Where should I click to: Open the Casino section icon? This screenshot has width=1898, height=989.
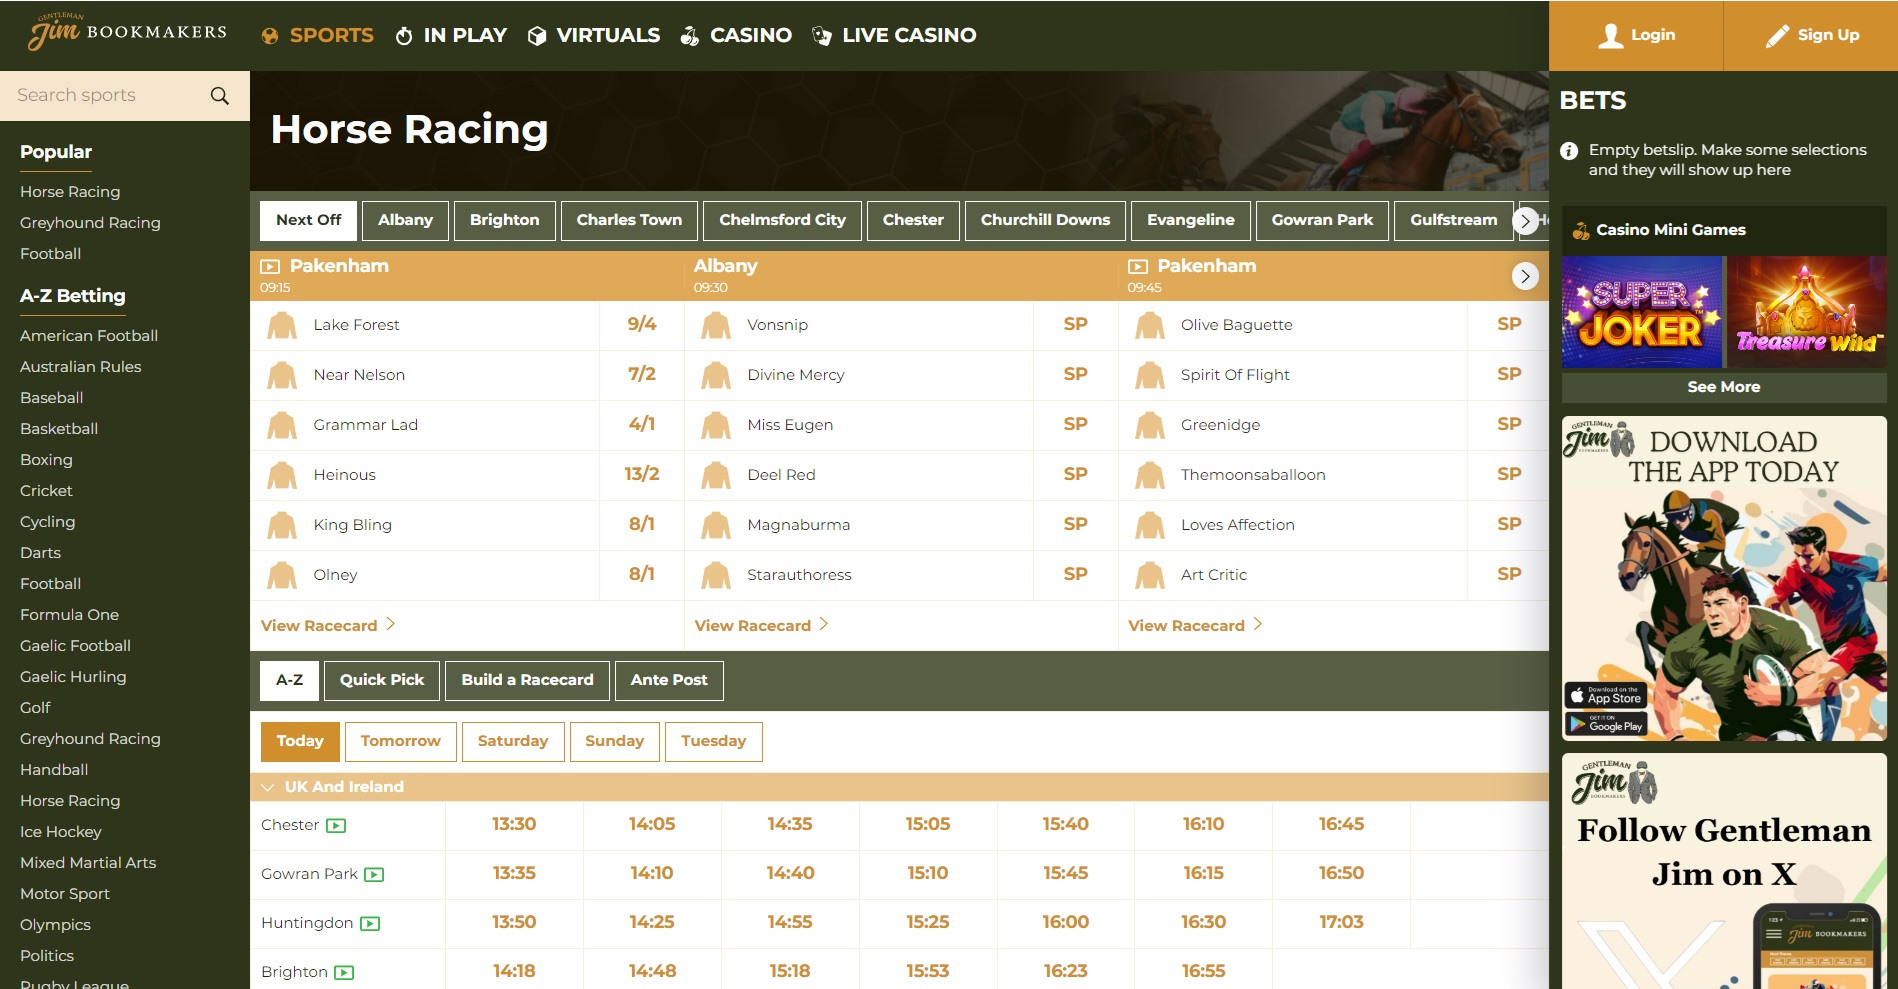pyautogui.click(x=689, y=34)
